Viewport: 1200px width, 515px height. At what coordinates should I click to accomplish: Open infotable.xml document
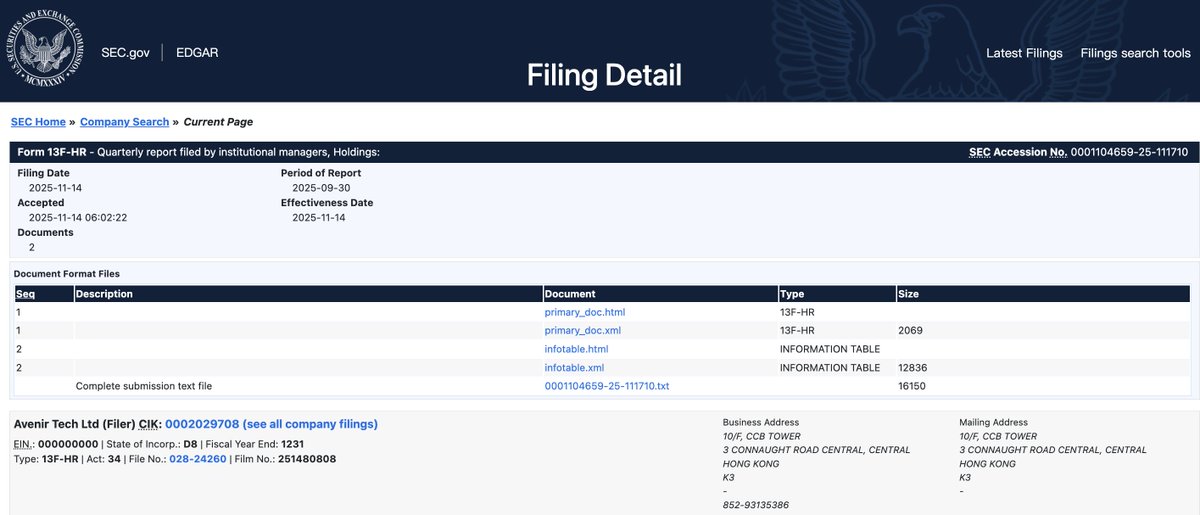point(574,367)
